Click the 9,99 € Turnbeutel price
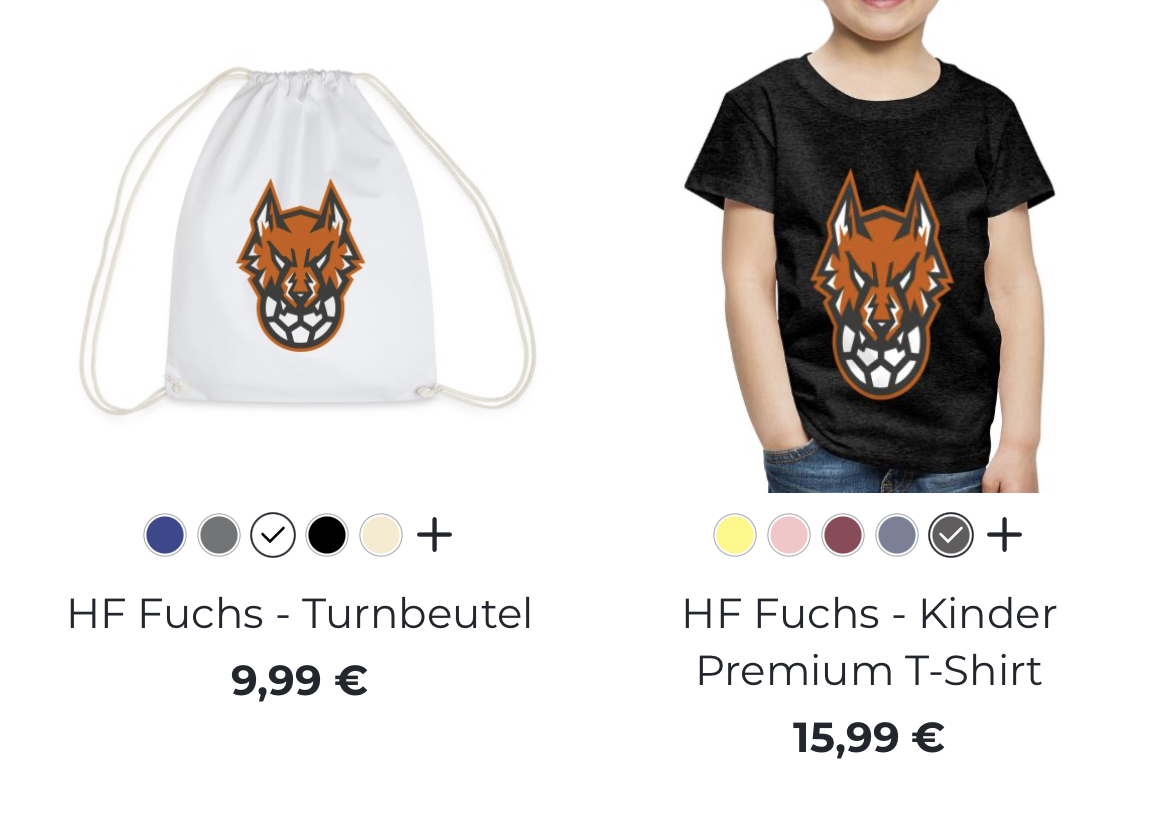 [x=299, y=680]
